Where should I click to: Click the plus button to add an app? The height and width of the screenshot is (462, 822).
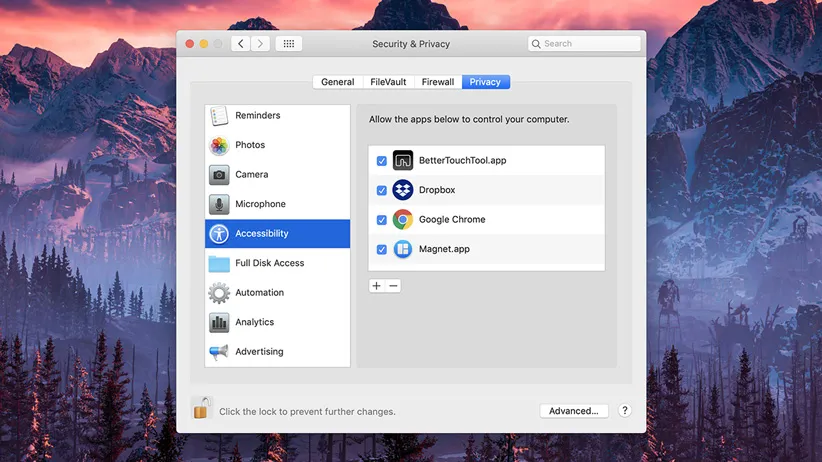pos(376,286)
